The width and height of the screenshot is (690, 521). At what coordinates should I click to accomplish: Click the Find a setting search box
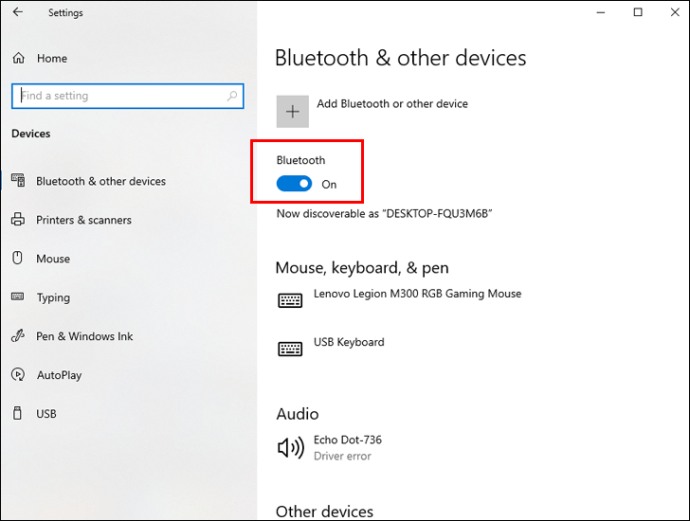point(128,96)
